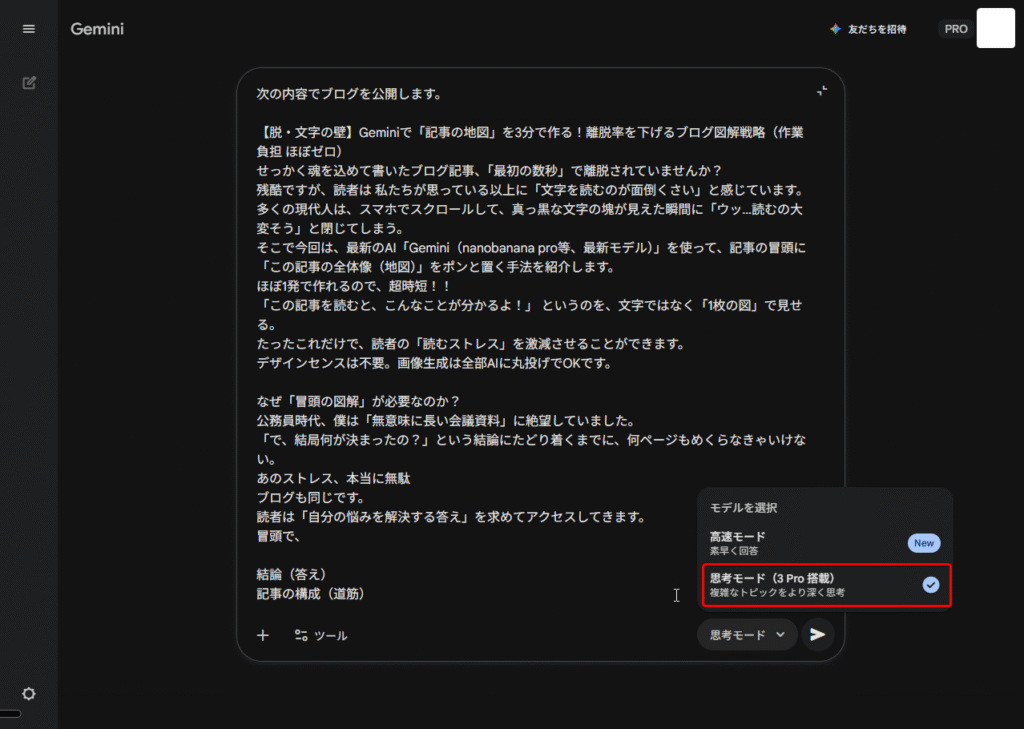Open the 思考モード model selector dropdown
This screenshot has width=1024, height=729.
(x=746, y=635)
